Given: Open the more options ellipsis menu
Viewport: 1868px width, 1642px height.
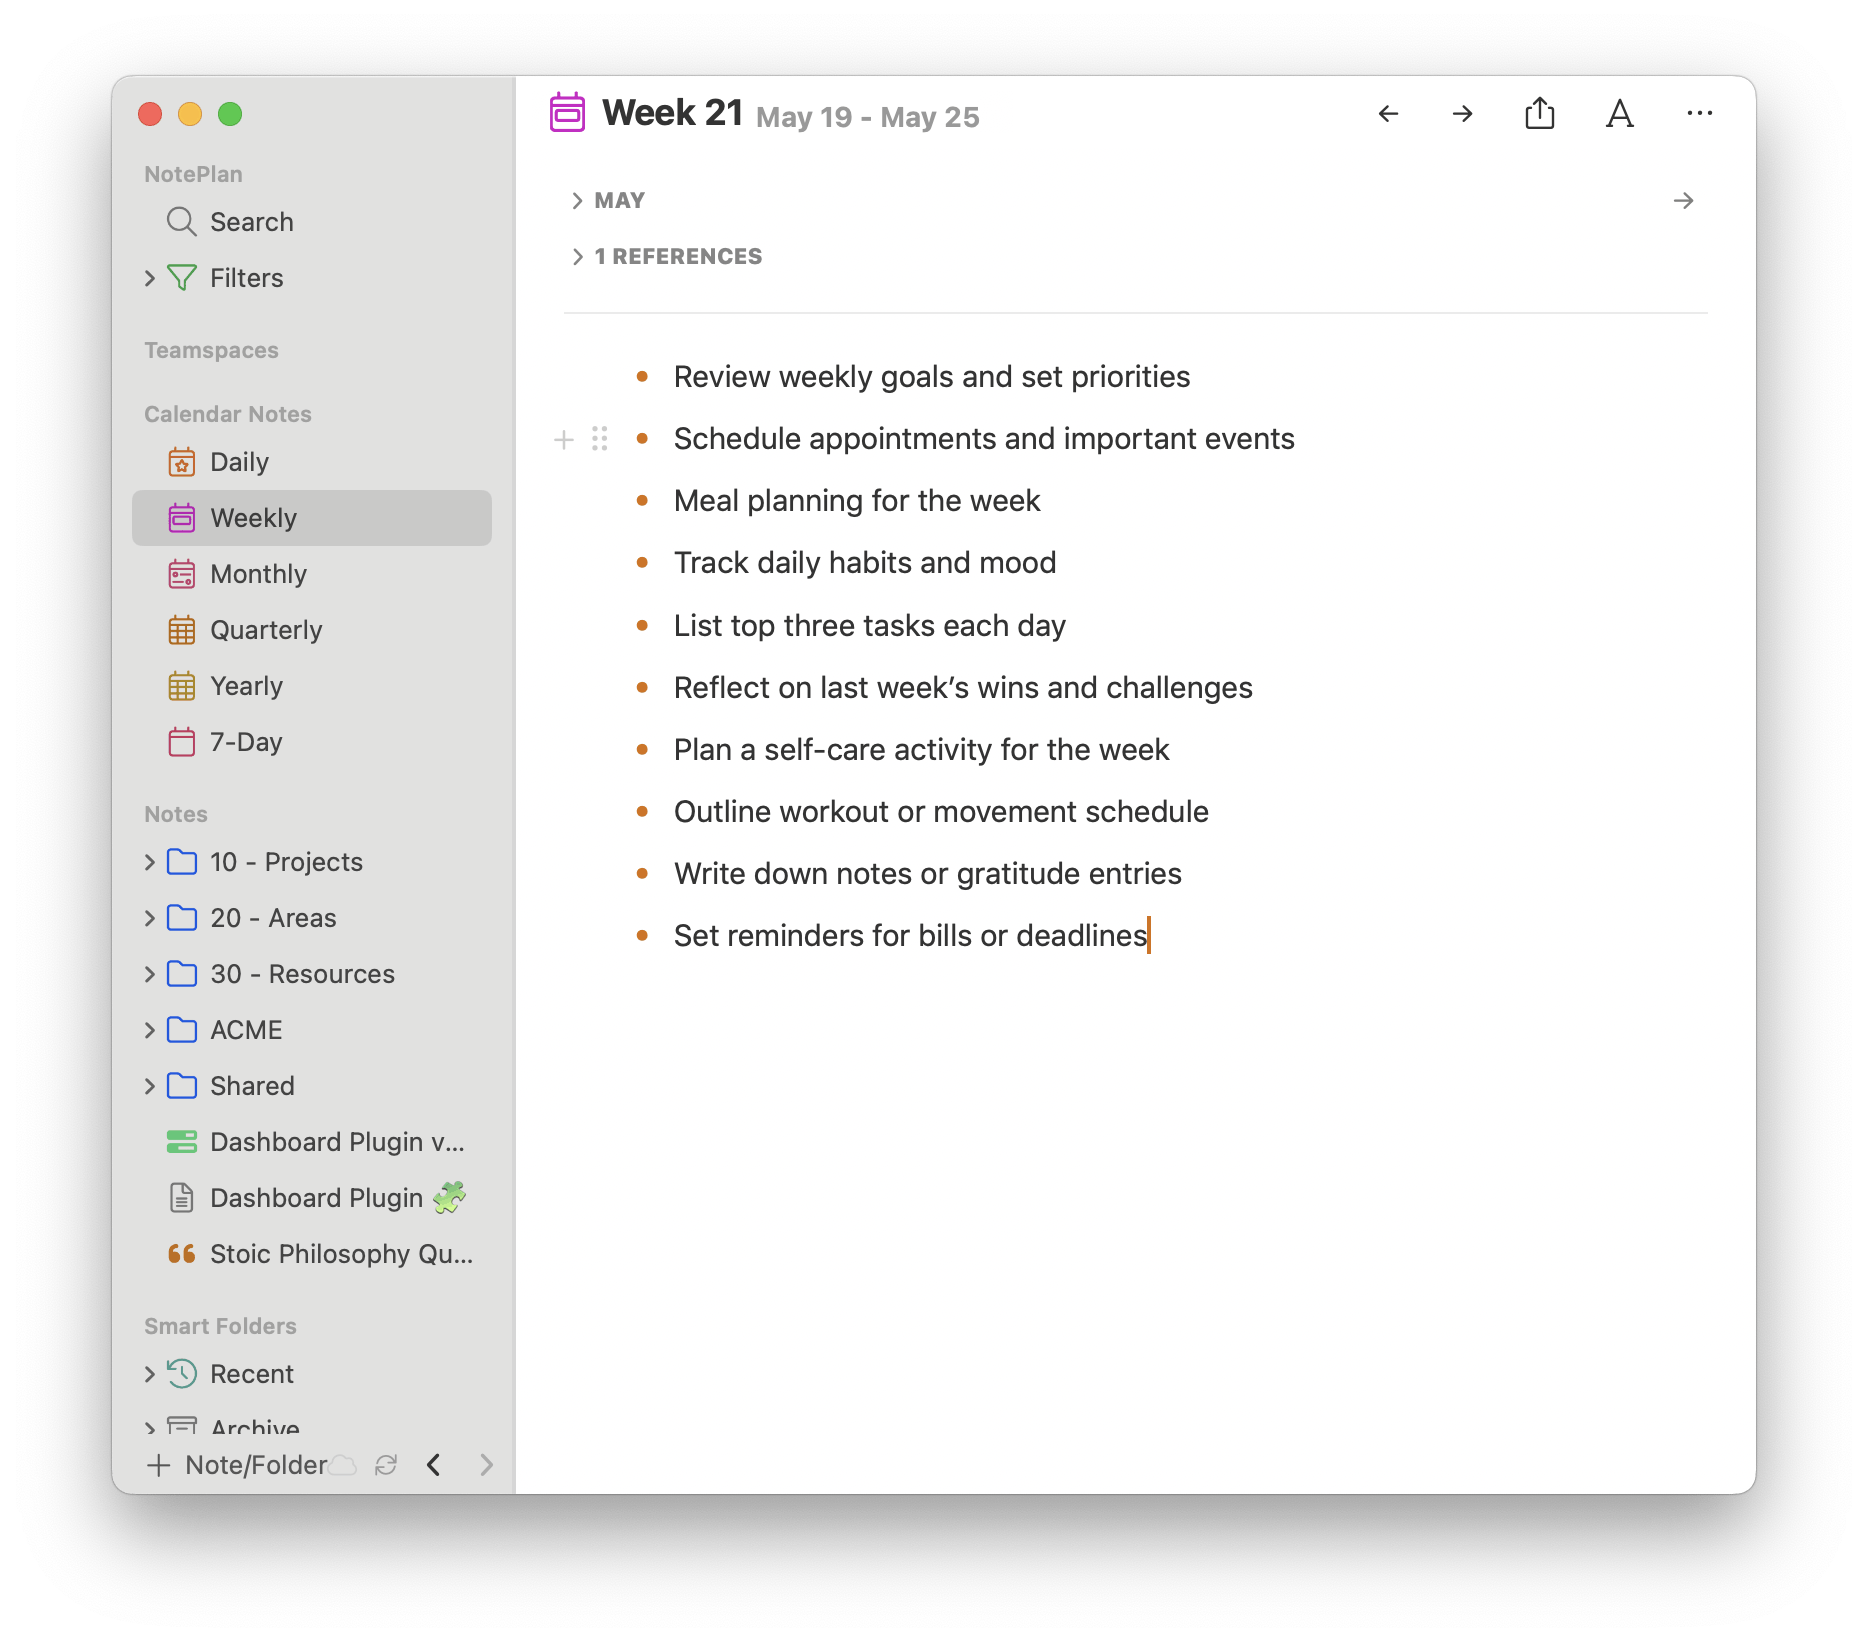Looking at the screenshot, I should click(x=1699, y=114).
